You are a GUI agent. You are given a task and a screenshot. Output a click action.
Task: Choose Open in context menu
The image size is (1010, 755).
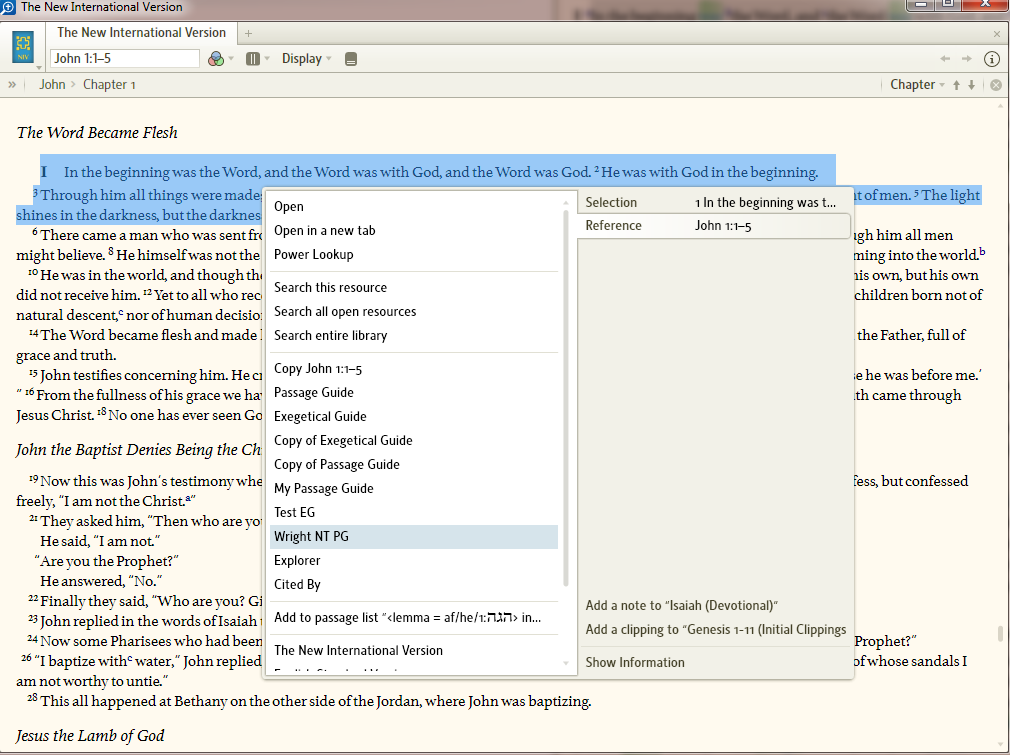414,206
